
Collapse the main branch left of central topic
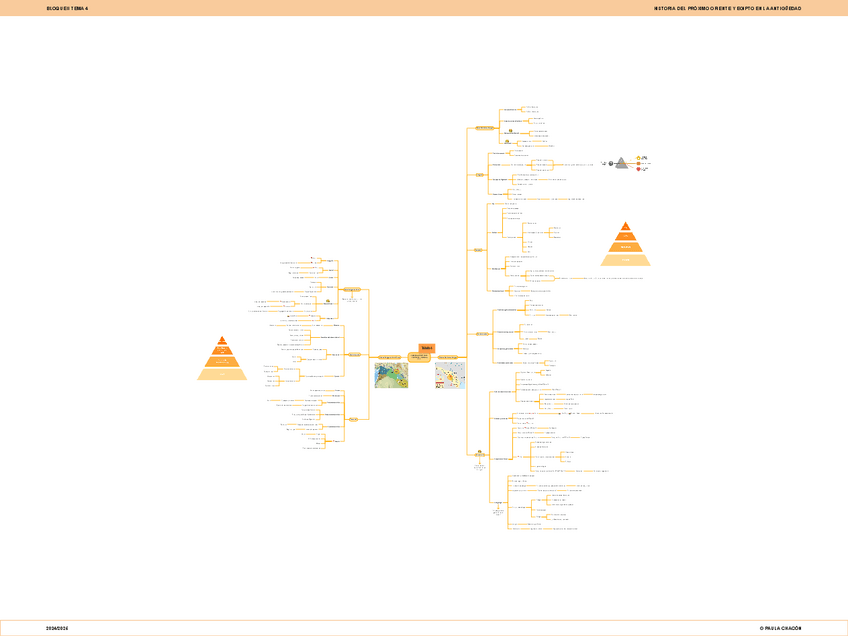pyautogui.click(x=389, y=357)
